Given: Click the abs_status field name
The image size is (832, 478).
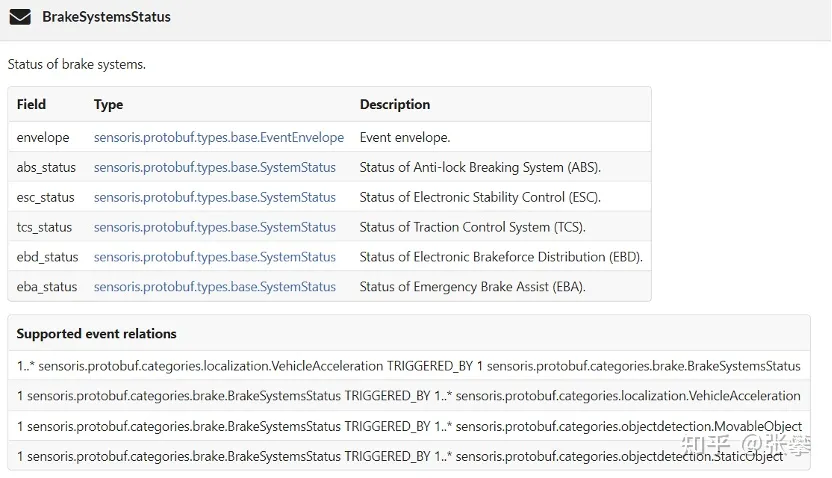Looking at the screenshot, I should point(46,167).
